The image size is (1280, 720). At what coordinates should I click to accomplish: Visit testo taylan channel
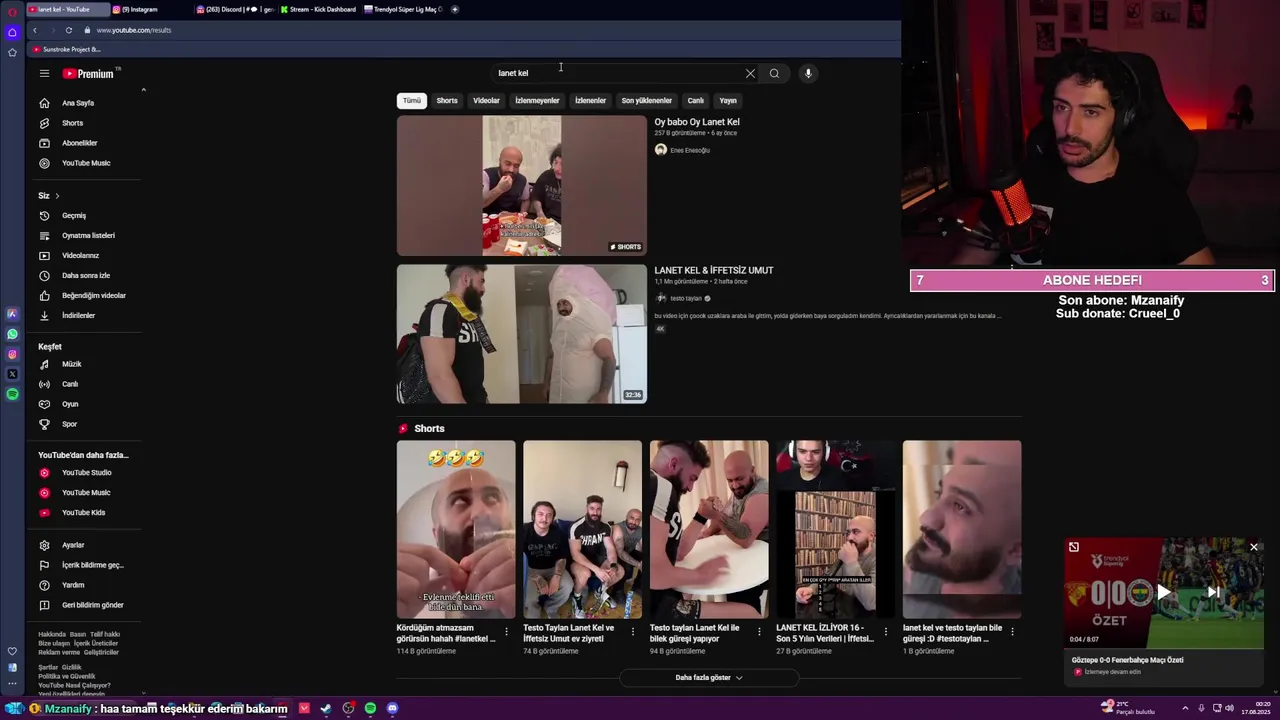[x=686, y=298]
